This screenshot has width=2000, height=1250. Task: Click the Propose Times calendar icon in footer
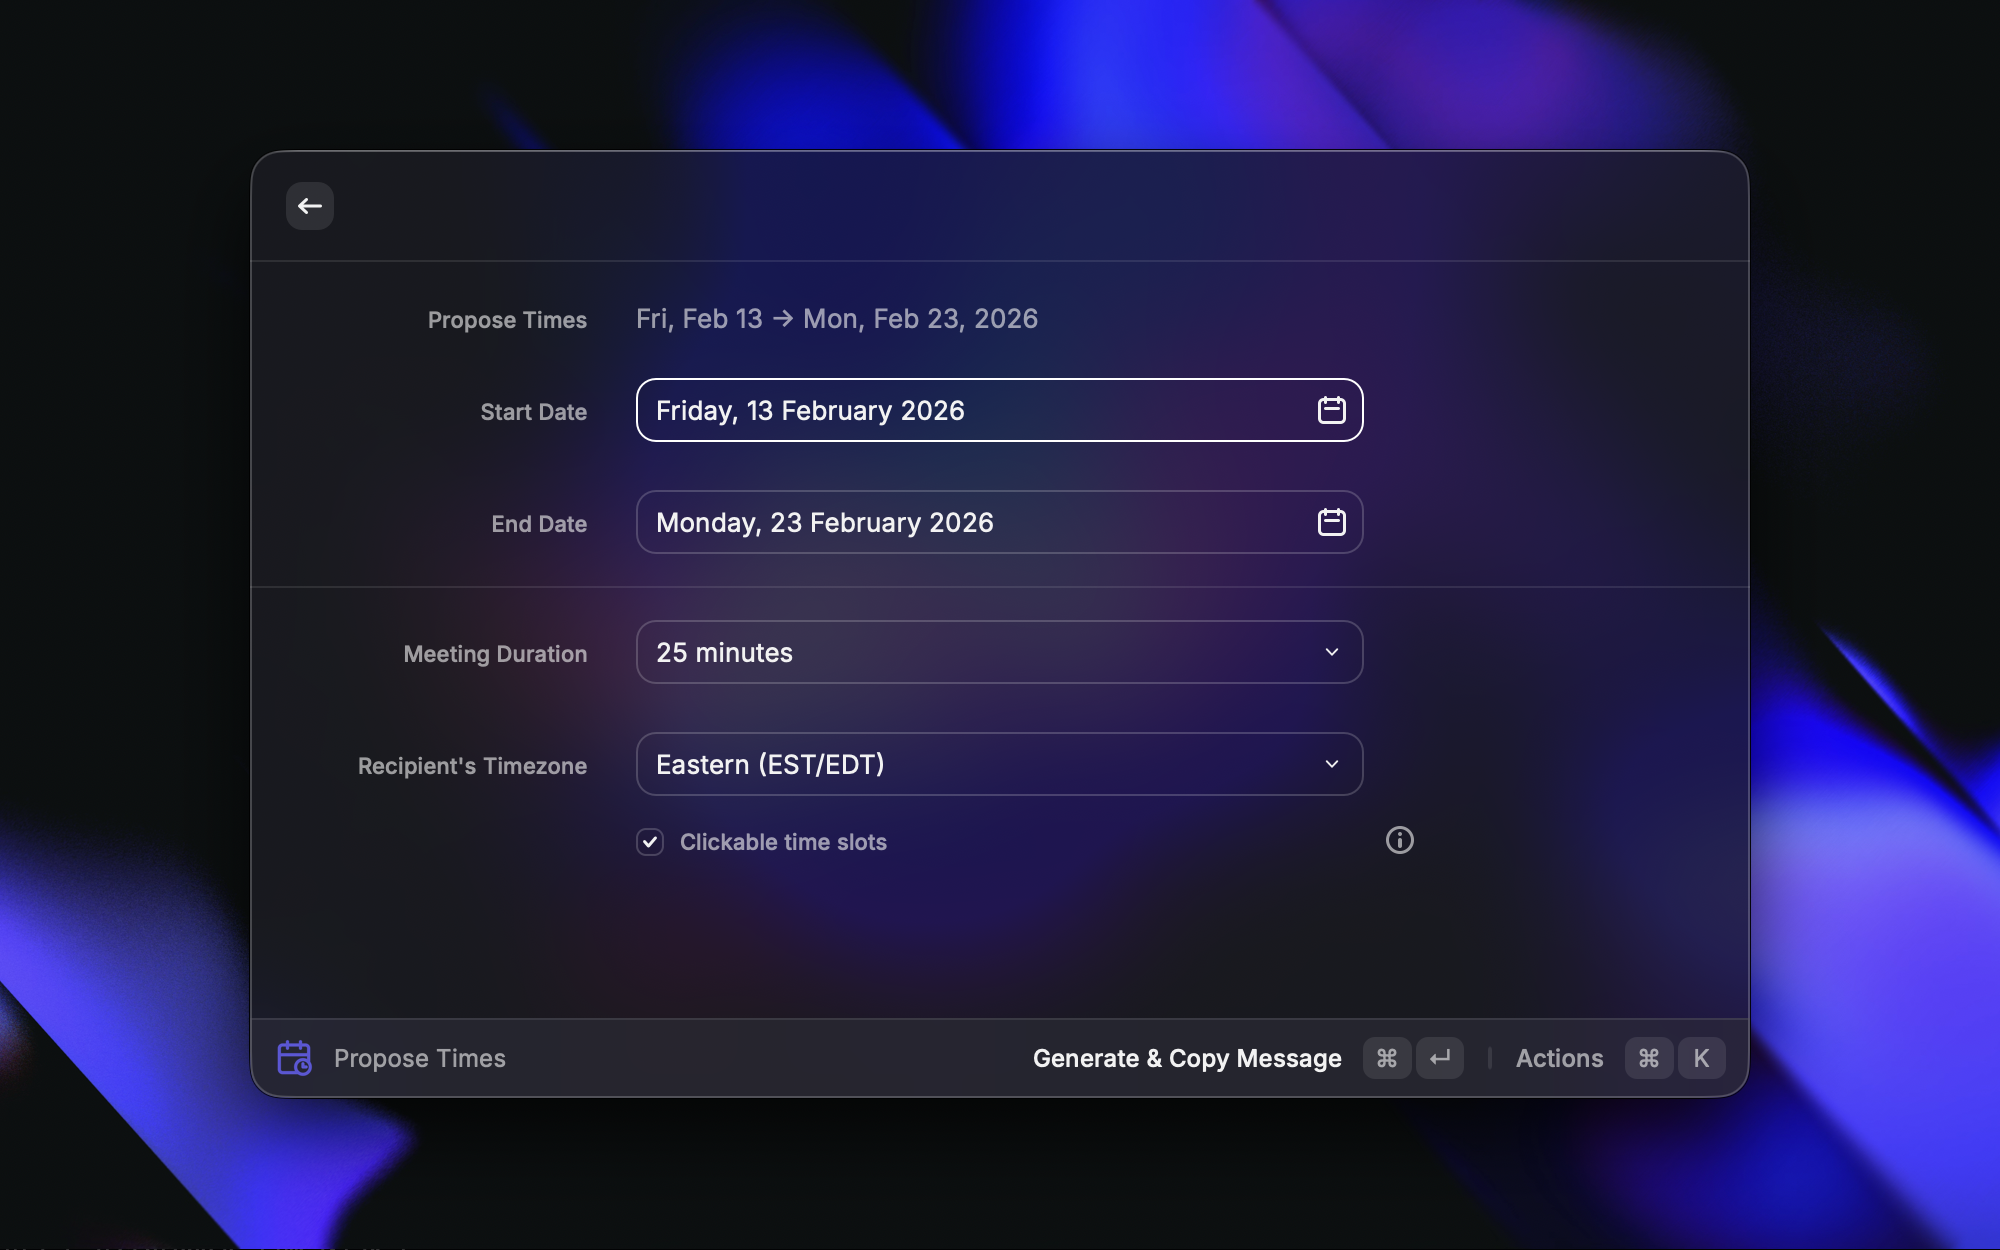[x=294, y=1058]
